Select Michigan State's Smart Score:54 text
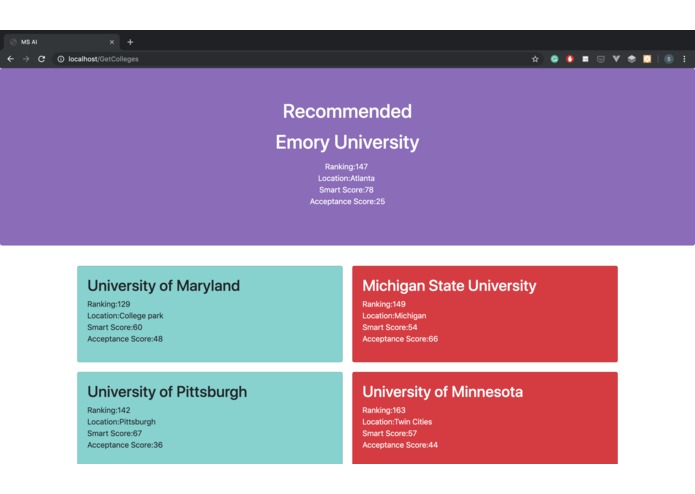The width and height of the screenshot is (695, 494). coord(390,327)
